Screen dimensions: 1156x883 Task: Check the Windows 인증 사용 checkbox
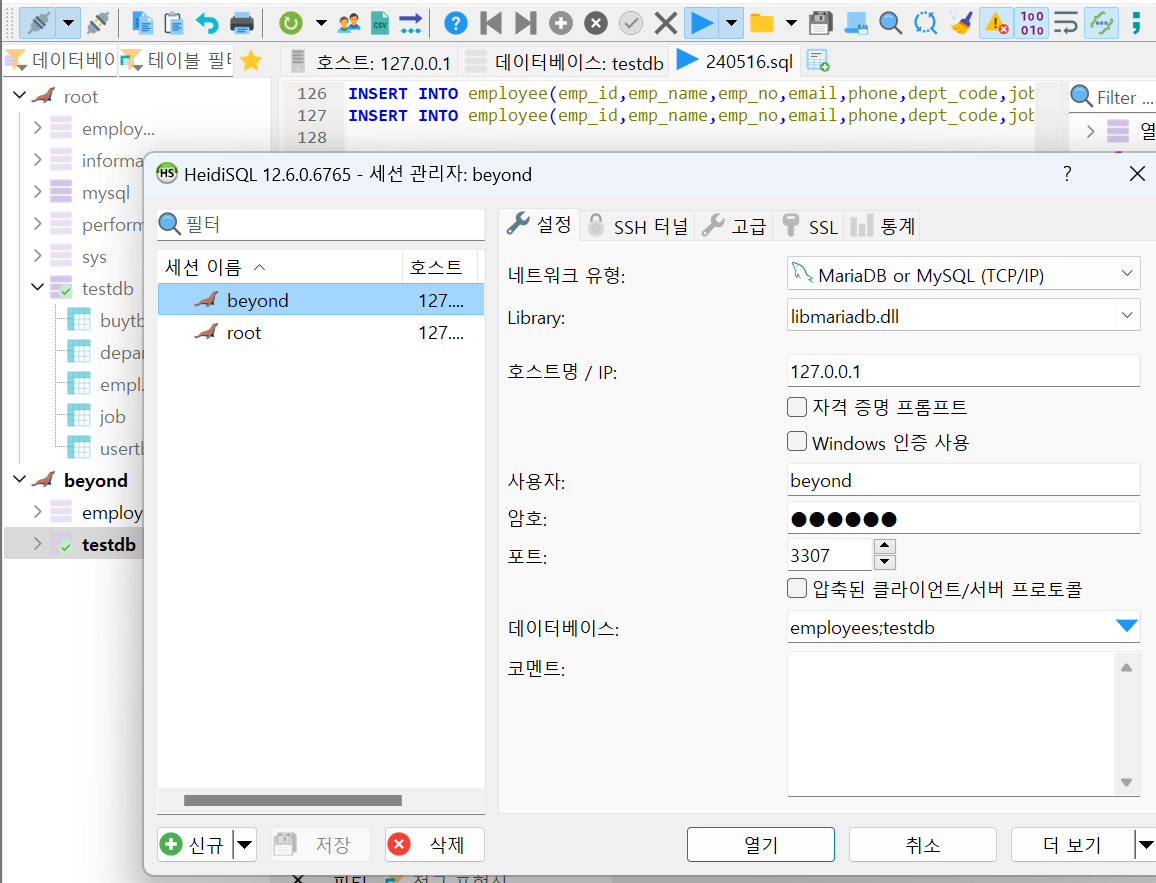[x=797, y=442]
